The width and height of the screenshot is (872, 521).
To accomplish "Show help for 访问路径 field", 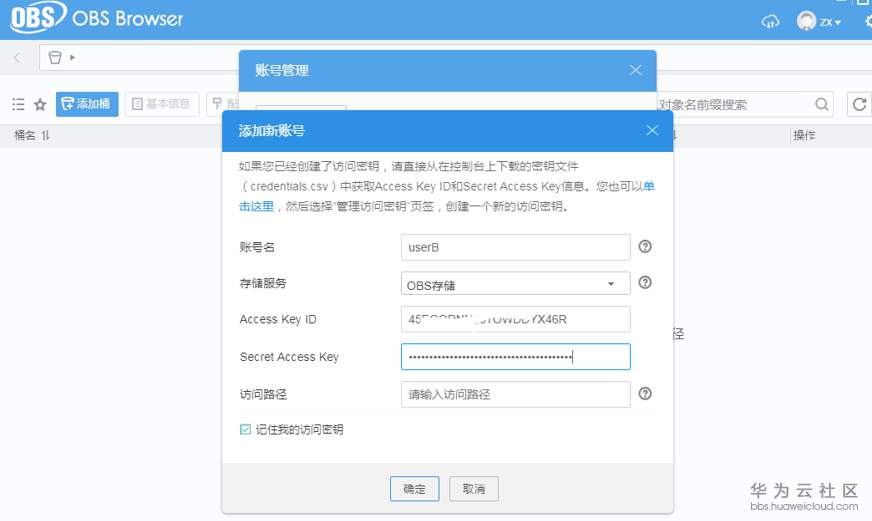I will point(645,394).
